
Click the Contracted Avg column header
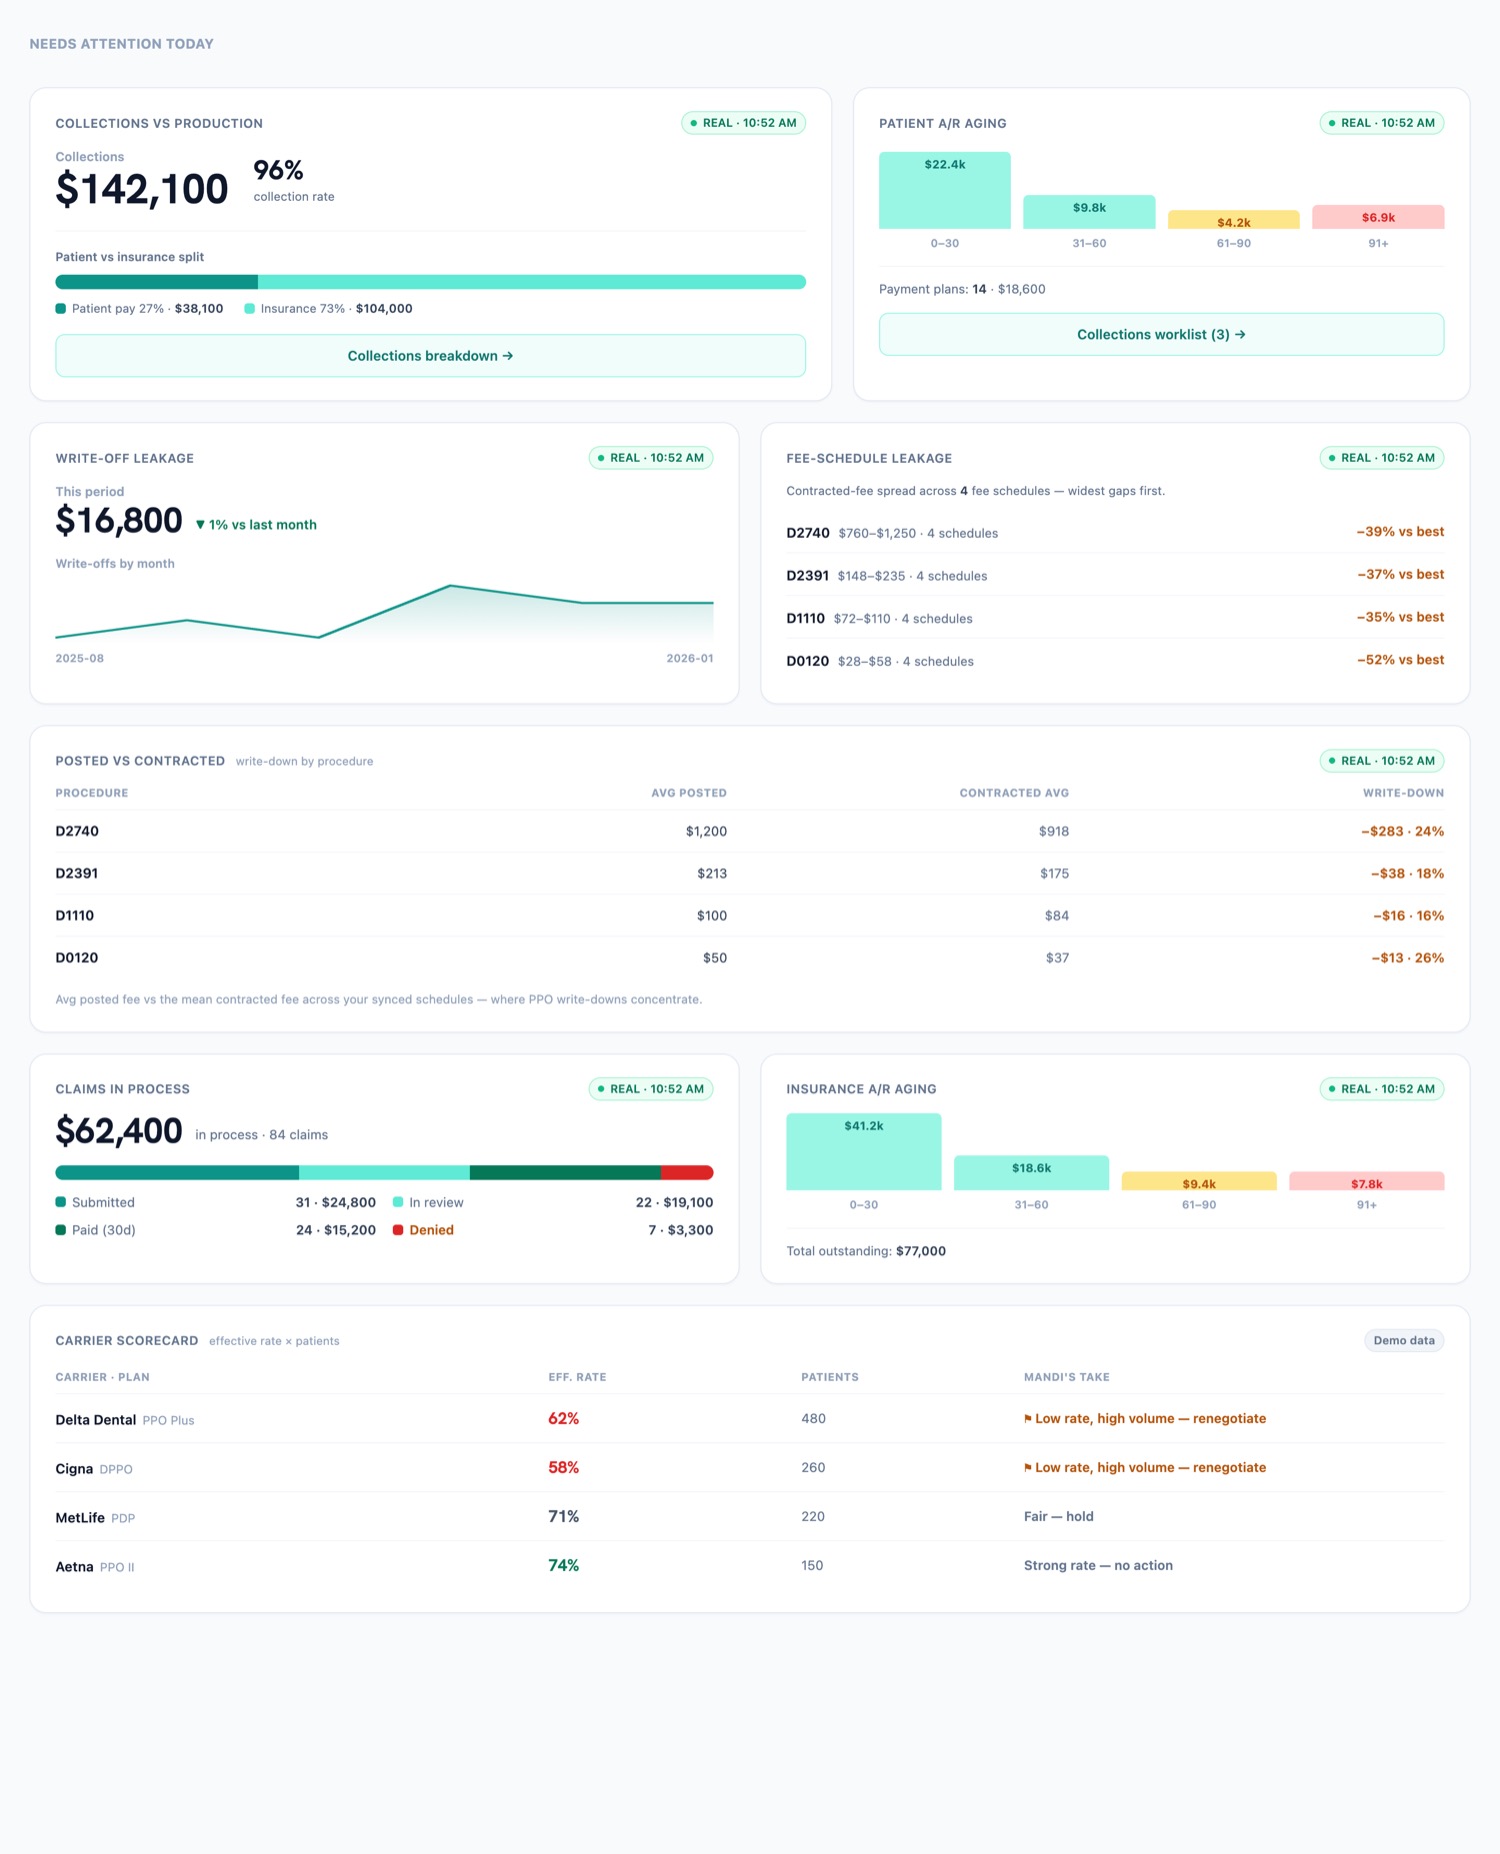coord(1014,793)
